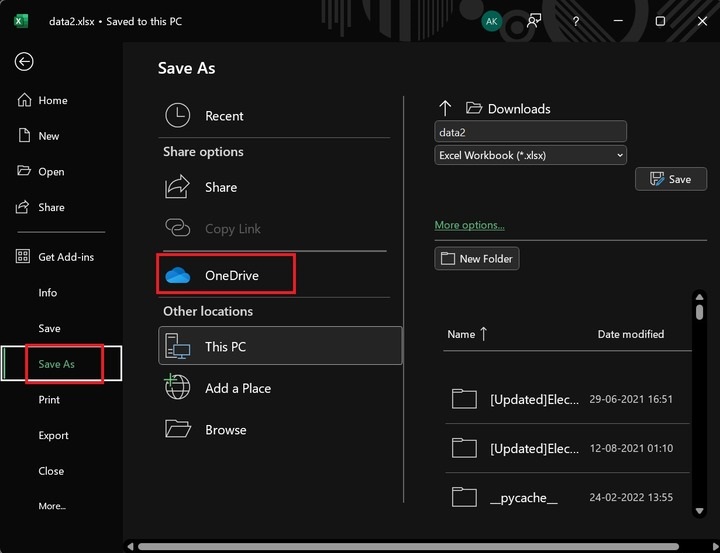
Task: Click the Share arrow icon under Share options
Action: [178, 187]
